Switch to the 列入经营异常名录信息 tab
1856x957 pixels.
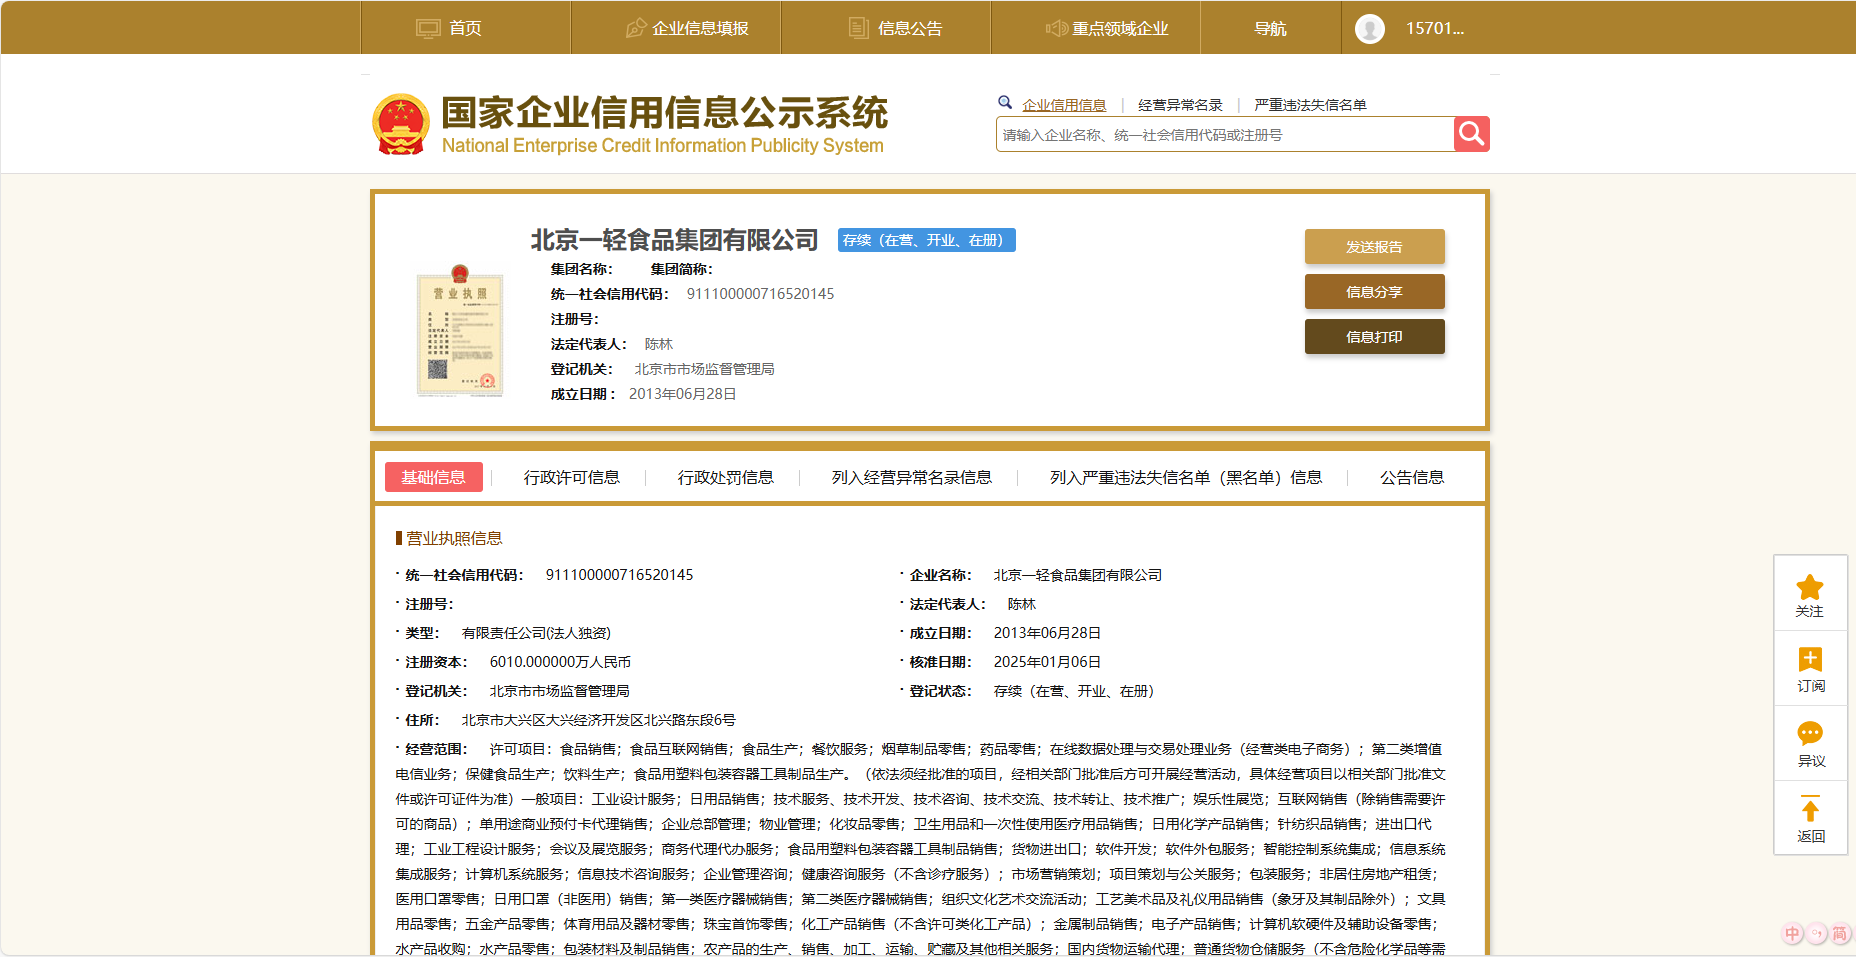click(x=912, y=477)
